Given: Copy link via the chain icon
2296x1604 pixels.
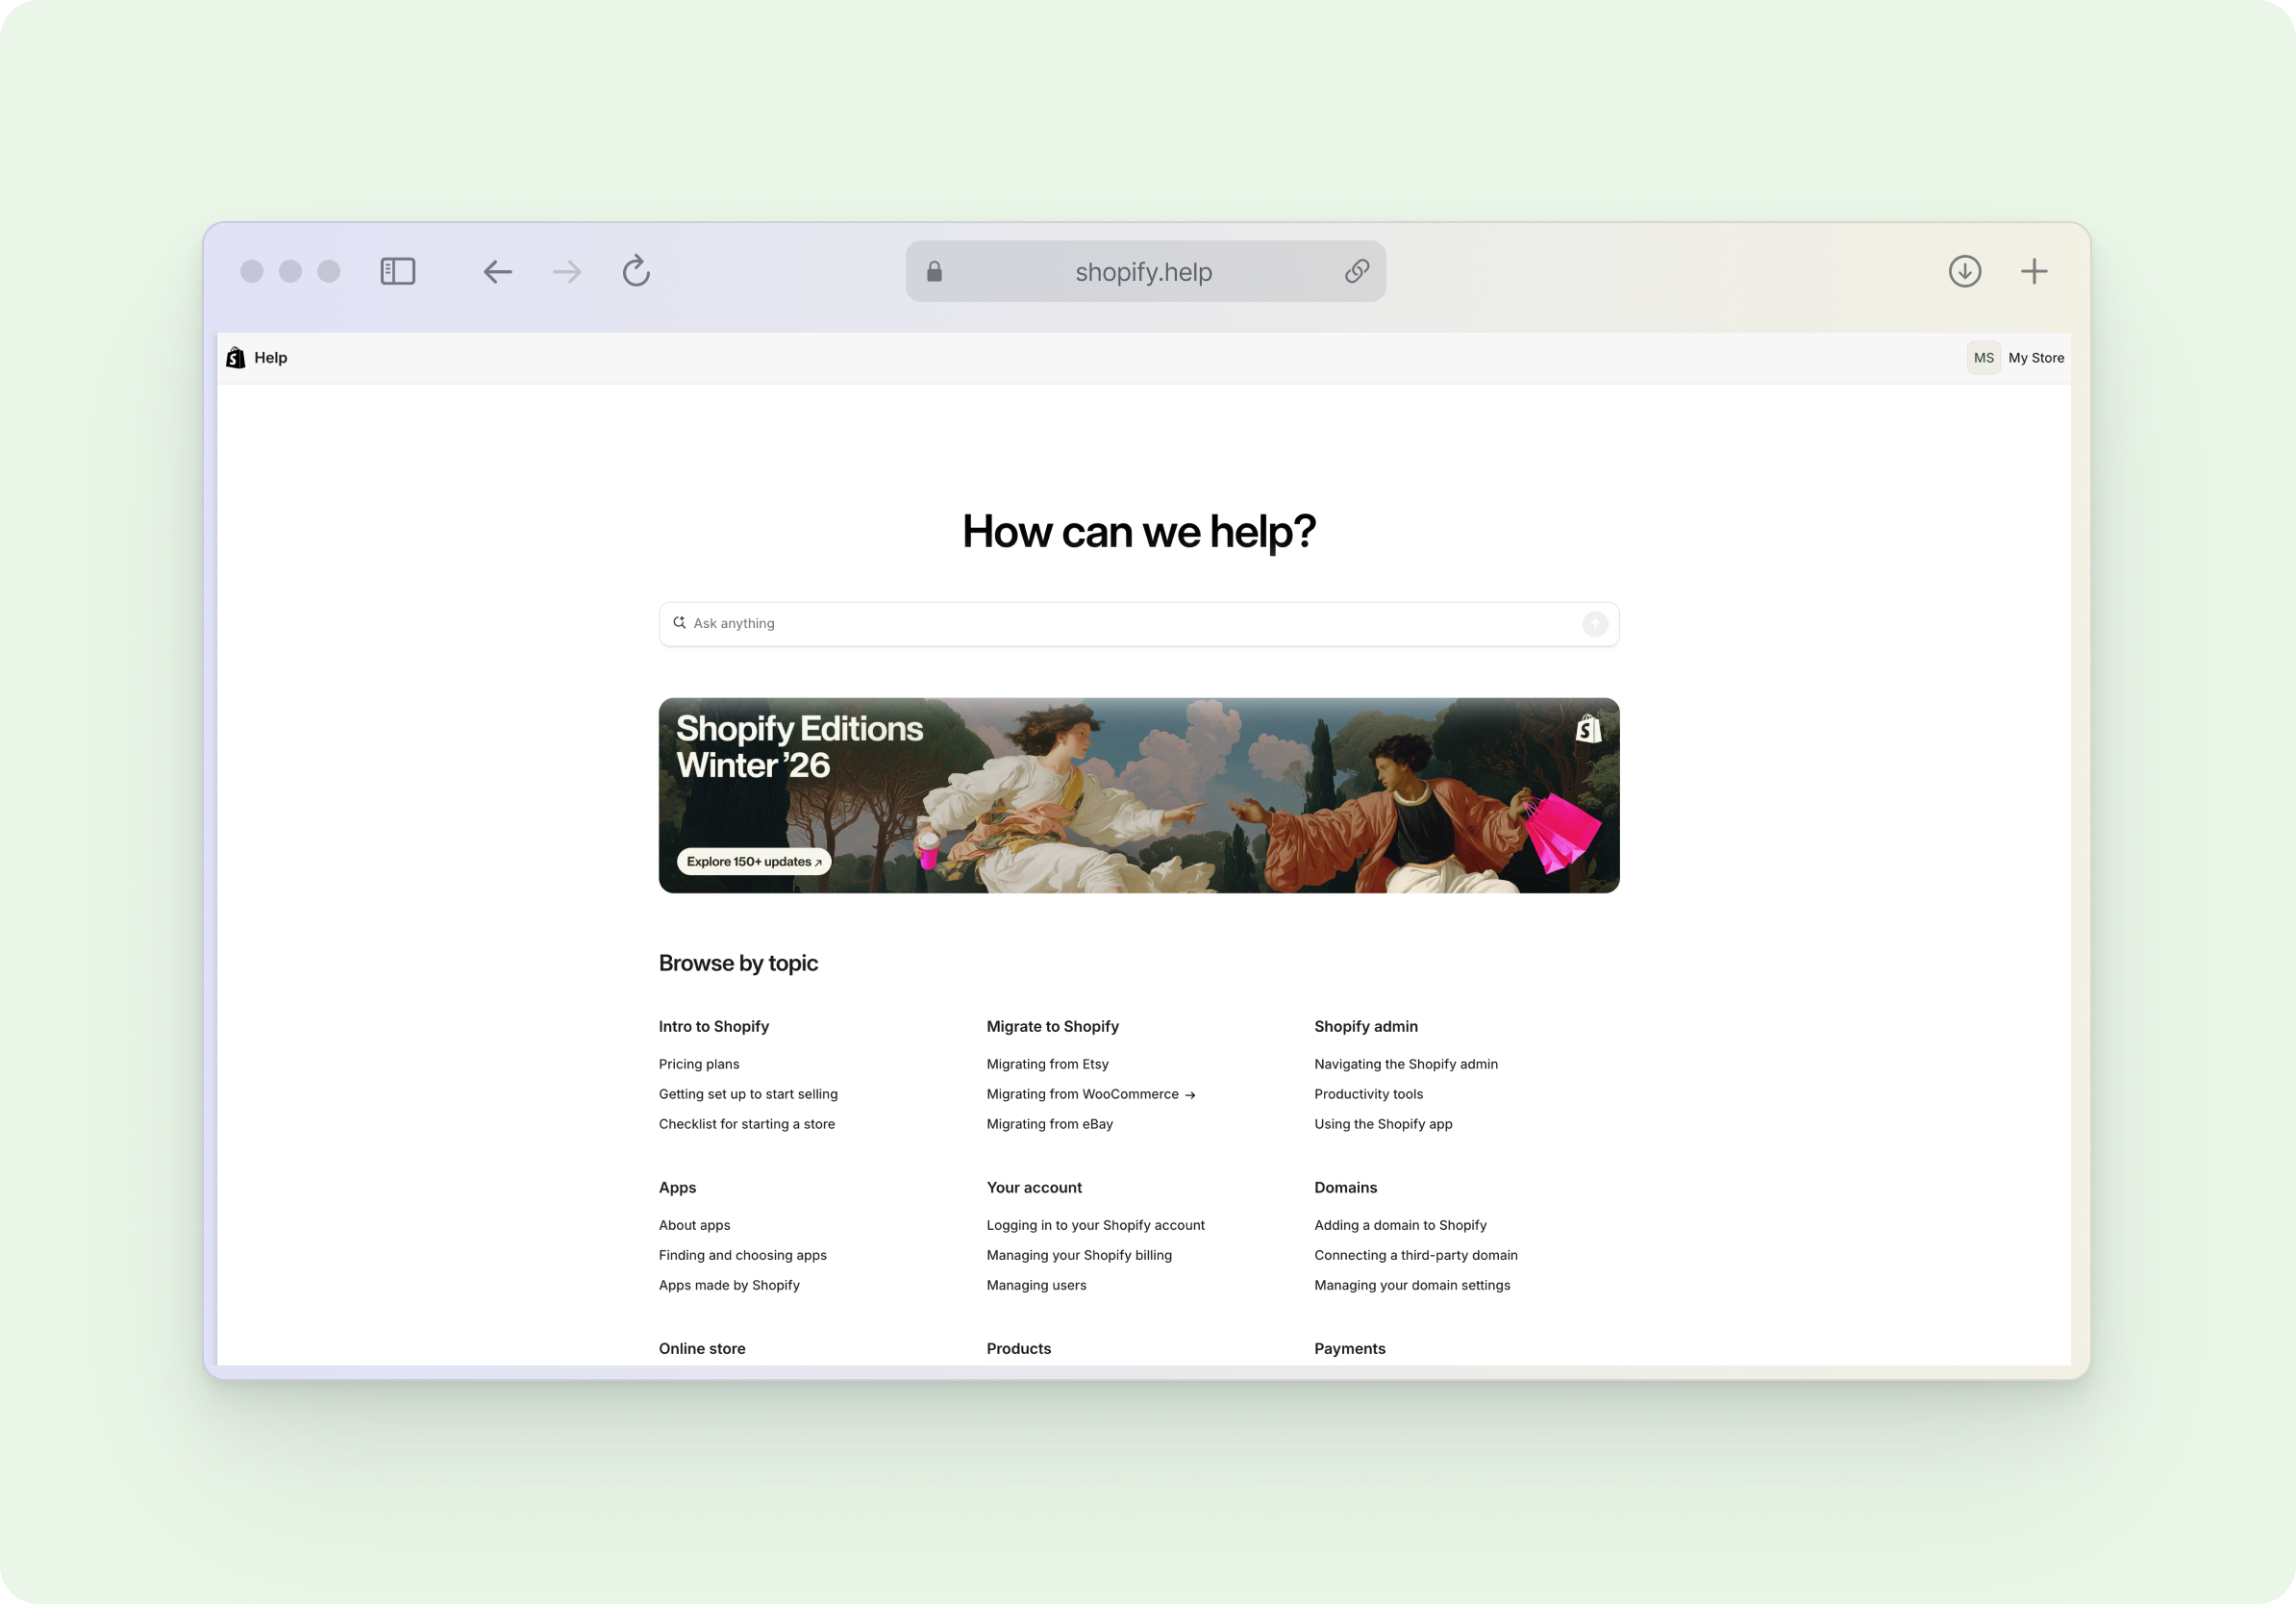Looking at the screenshot, I should click(x=1357, y=271).
